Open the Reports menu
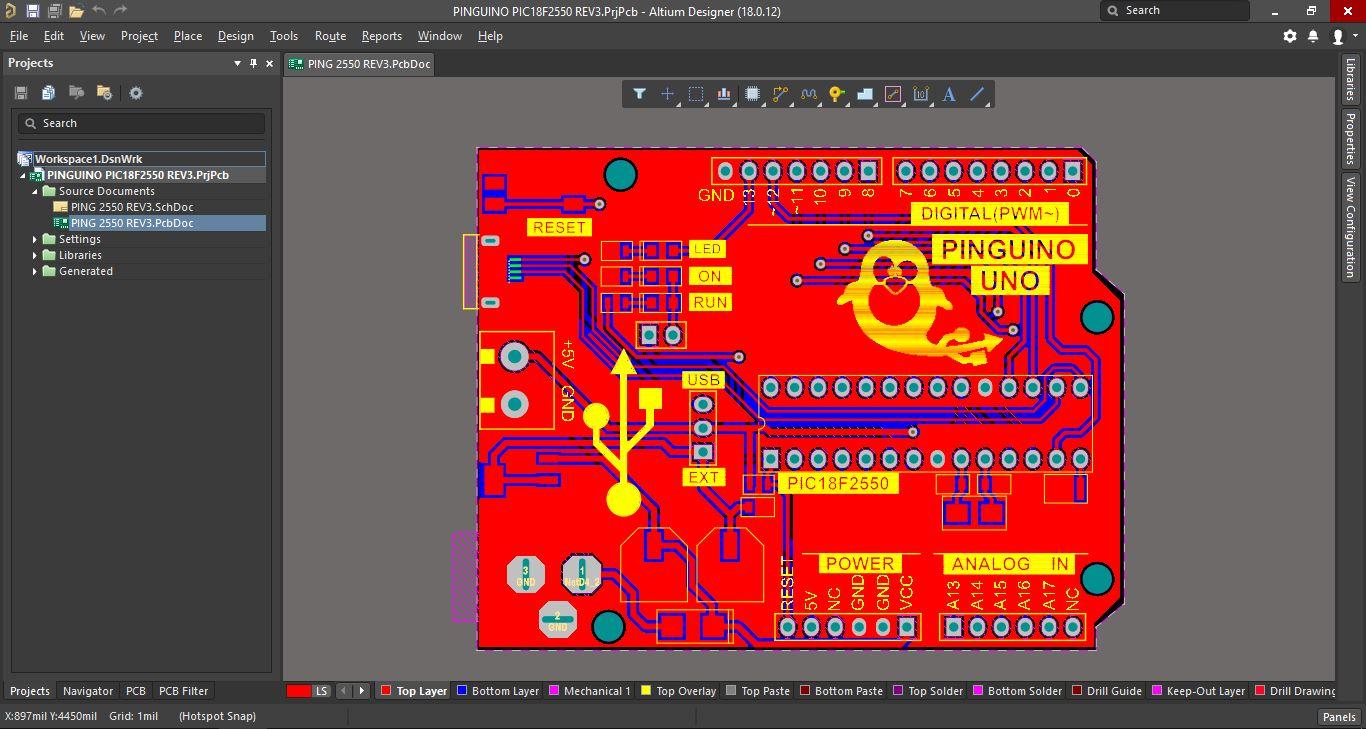 pos(382,36)
